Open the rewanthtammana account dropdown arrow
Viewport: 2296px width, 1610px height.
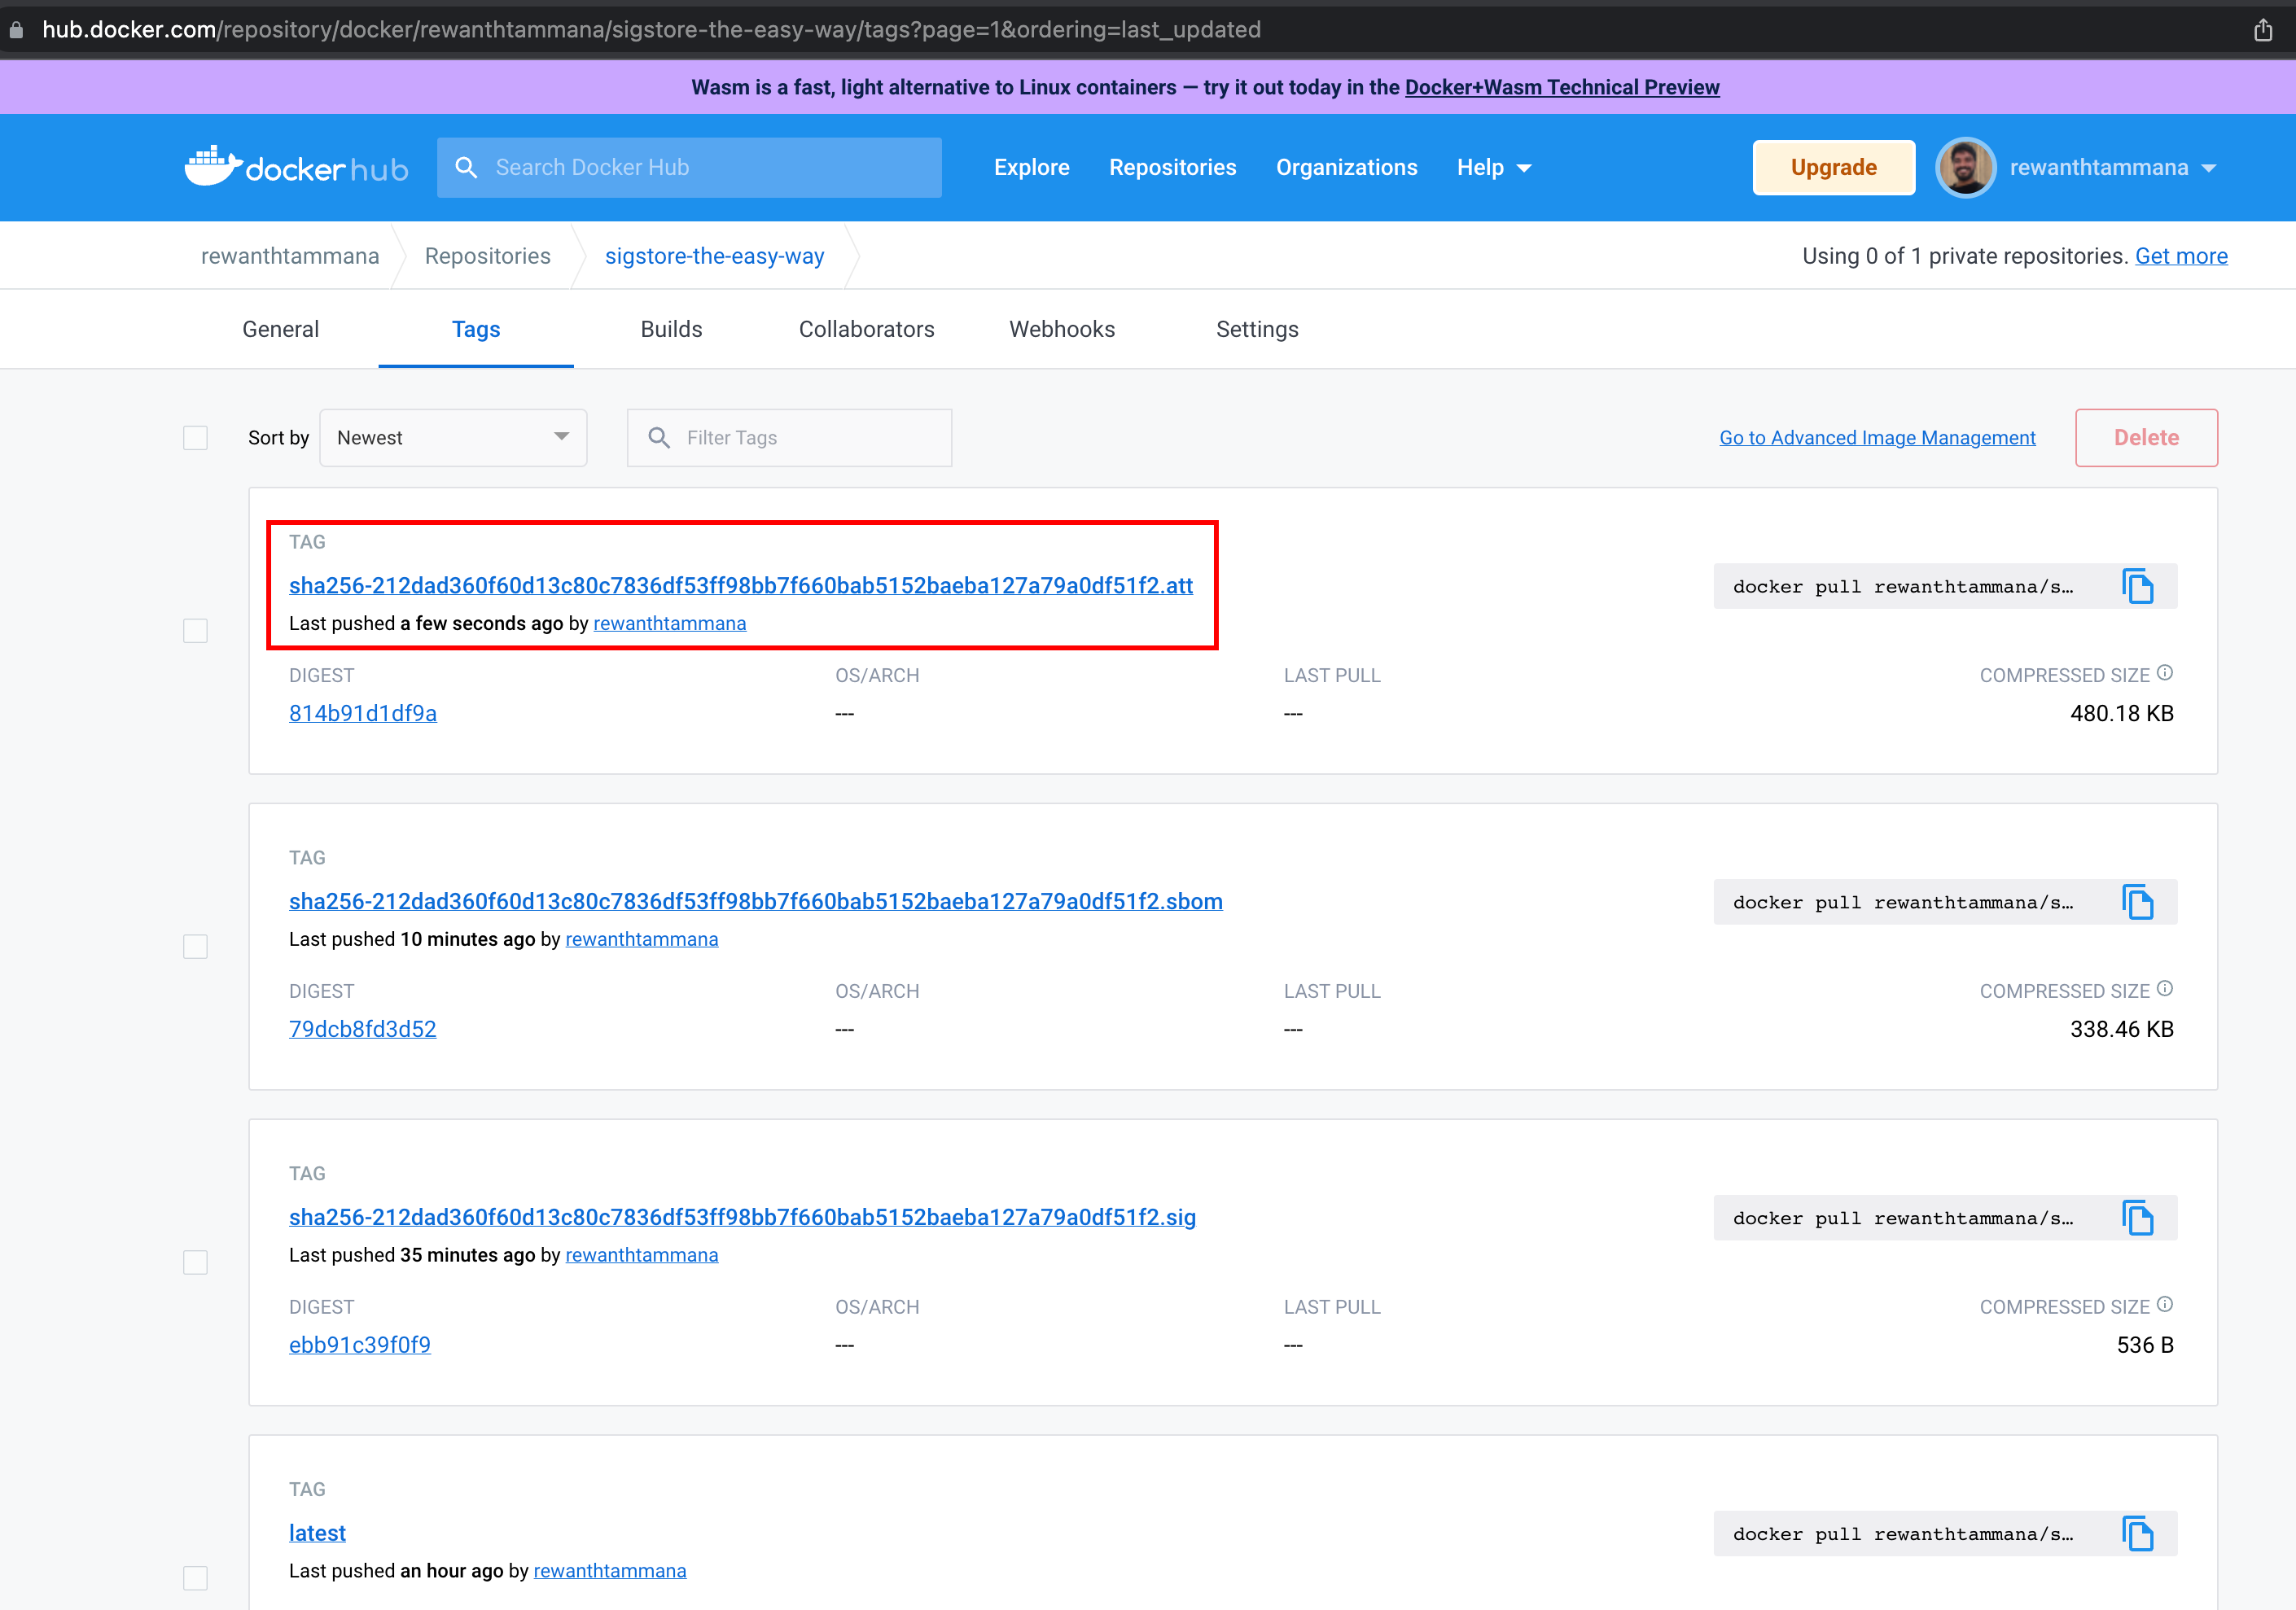pos(2209,169)
